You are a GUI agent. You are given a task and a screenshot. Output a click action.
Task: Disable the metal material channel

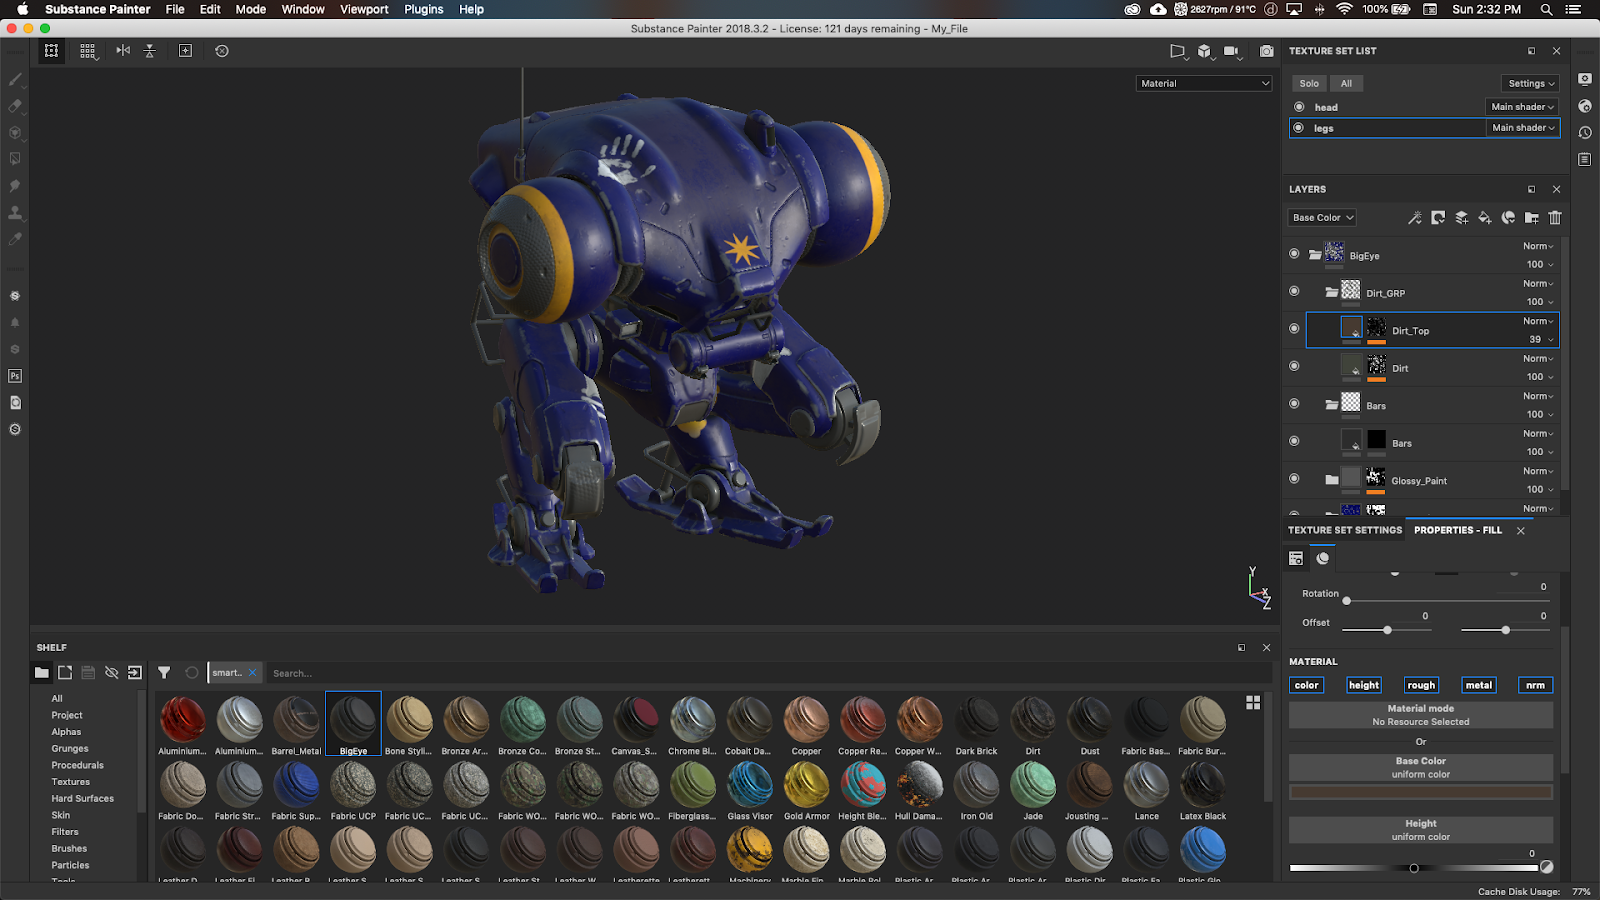(1478, 685)
